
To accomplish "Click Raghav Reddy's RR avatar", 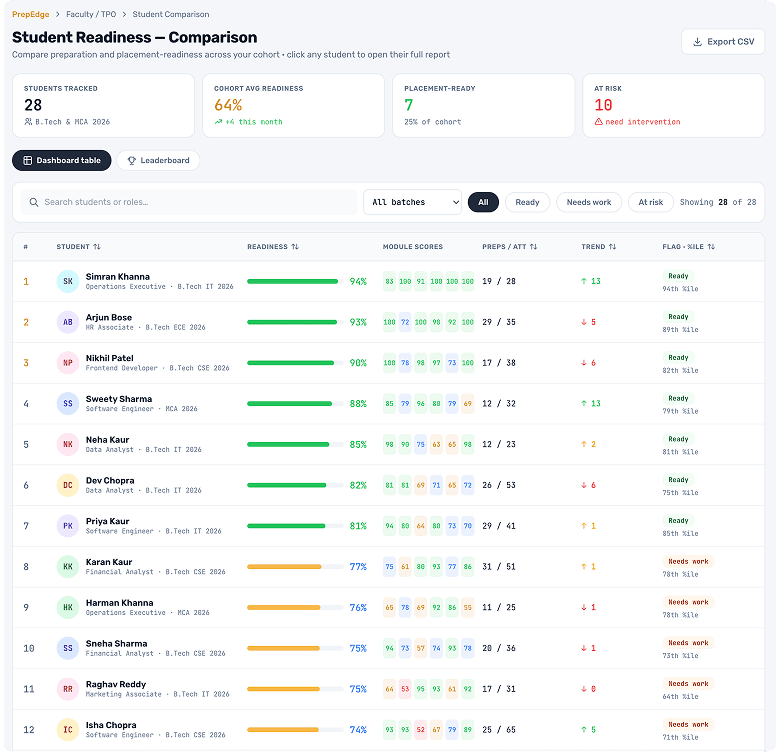I will 68,689.
